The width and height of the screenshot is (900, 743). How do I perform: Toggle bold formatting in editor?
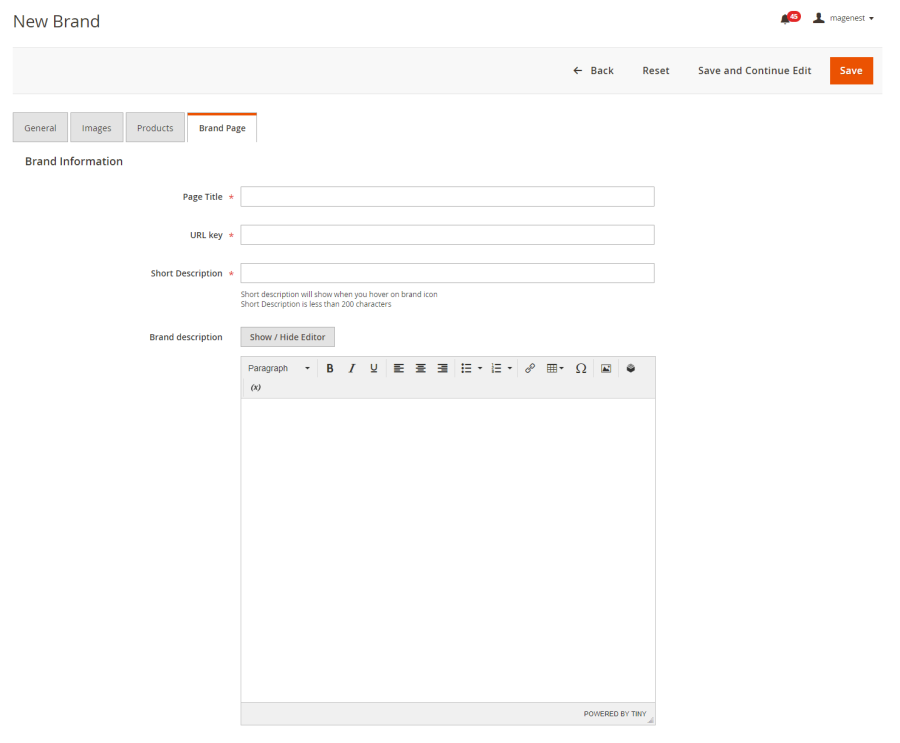(330, 369)
